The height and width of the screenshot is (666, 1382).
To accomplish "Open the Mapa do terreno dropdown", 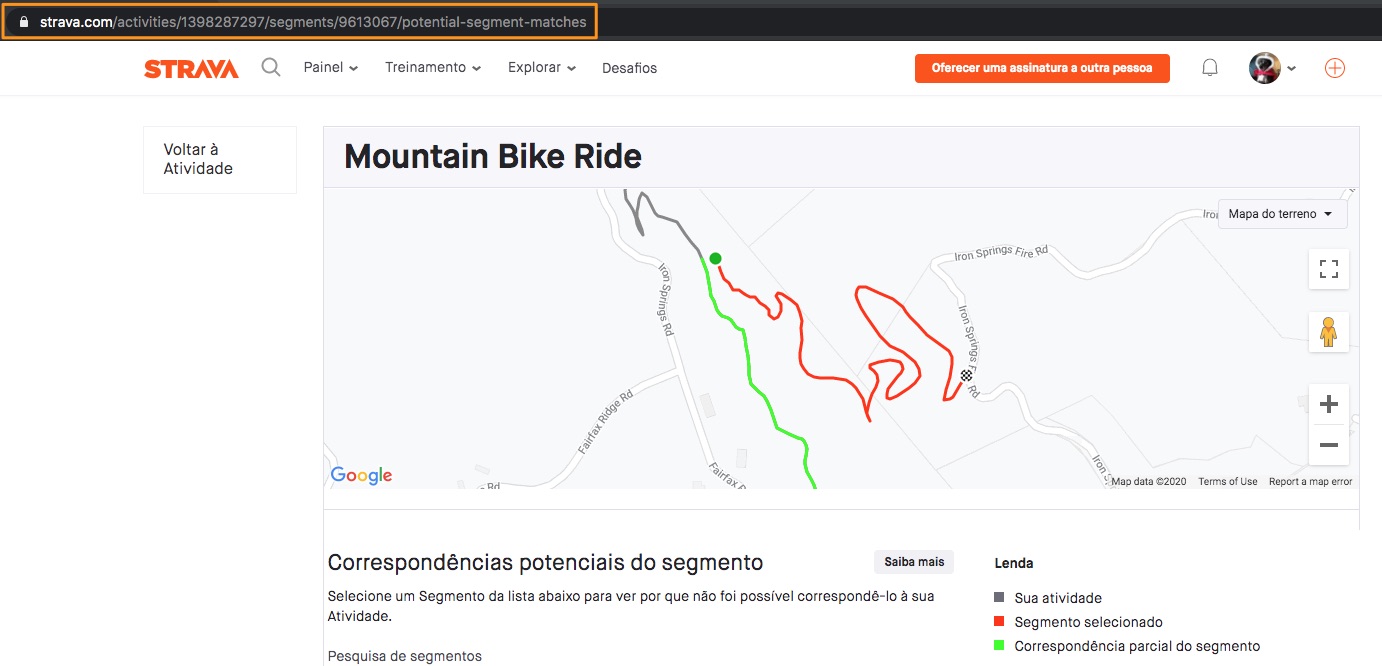I will [1282, 214].
